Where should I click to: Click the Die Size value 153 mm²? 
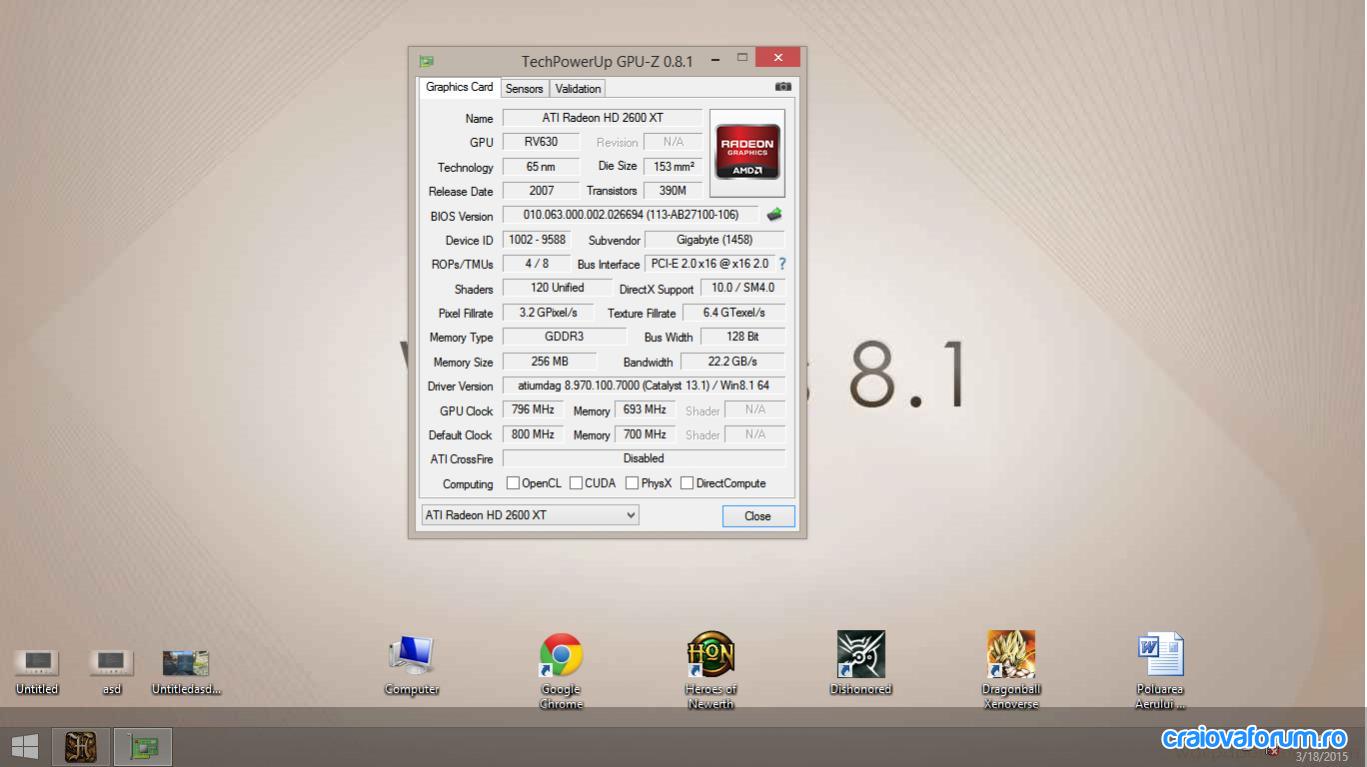pyautogui.click(x=673, y=167)
